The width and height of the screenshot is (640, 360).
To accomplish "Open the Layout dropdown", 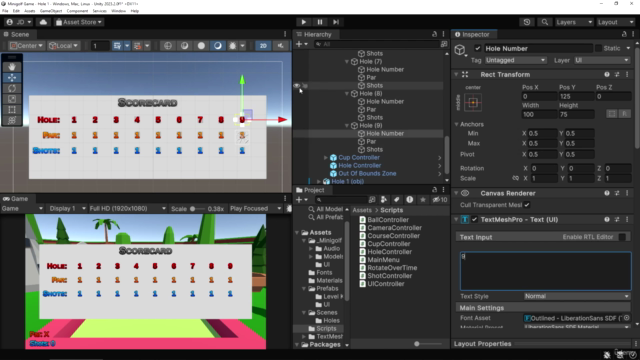I will pos(616,22).
